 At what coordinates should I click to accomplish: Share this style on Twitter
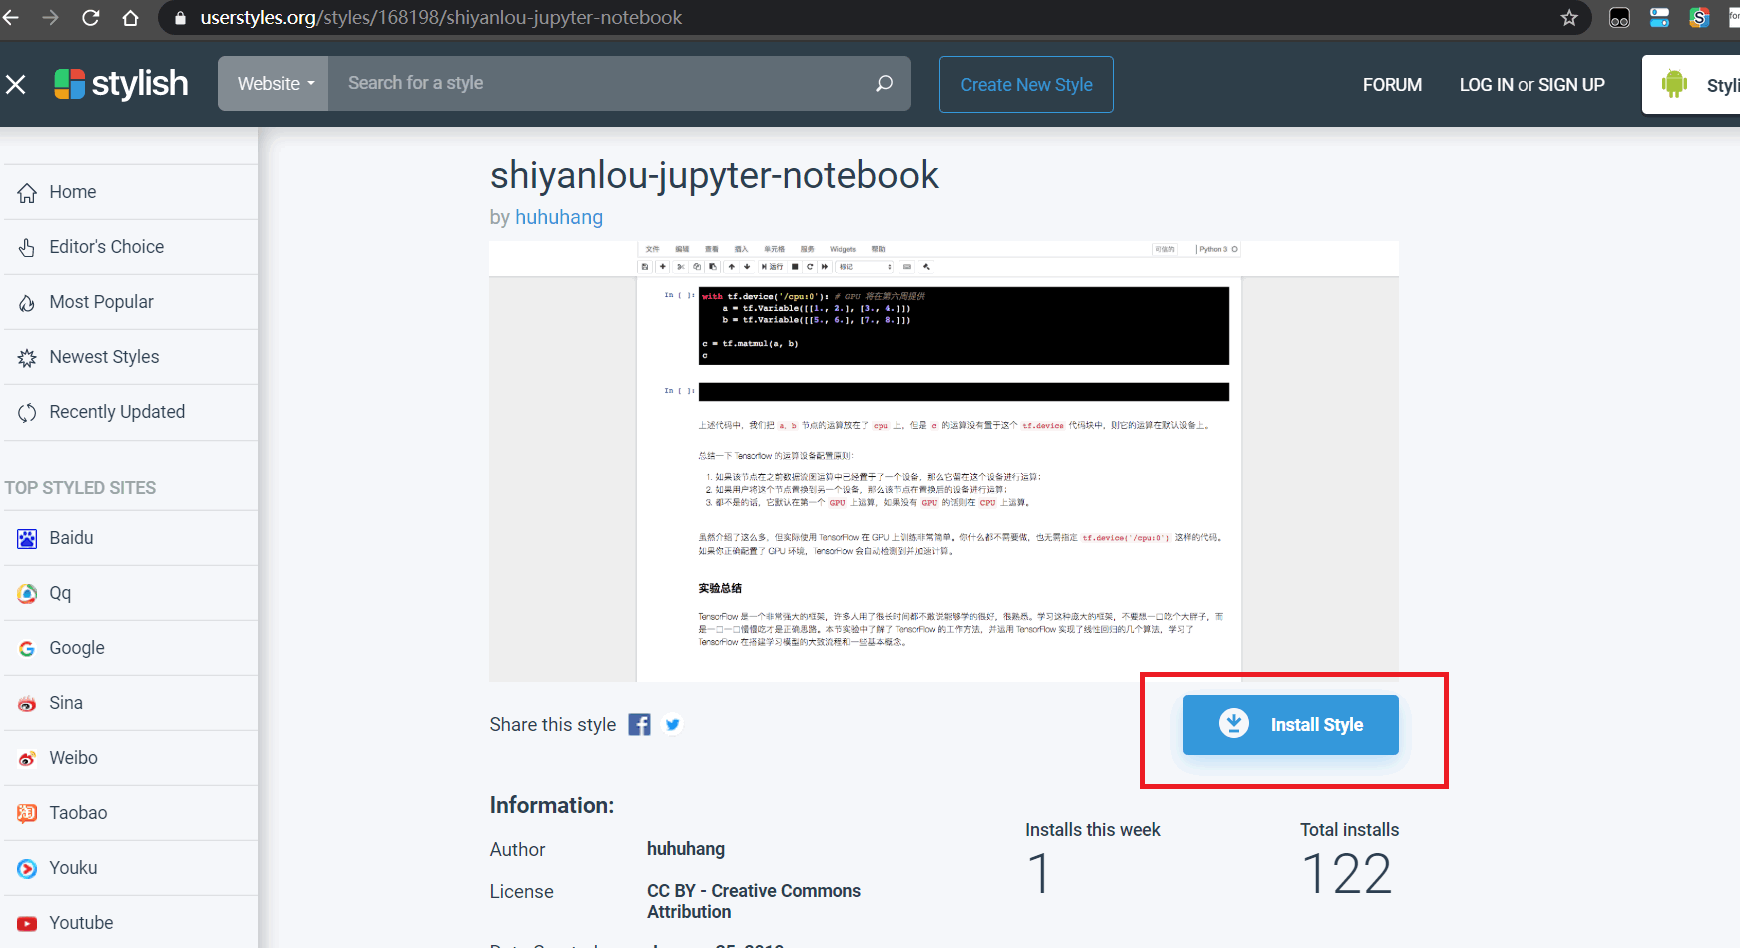[672, 724]
